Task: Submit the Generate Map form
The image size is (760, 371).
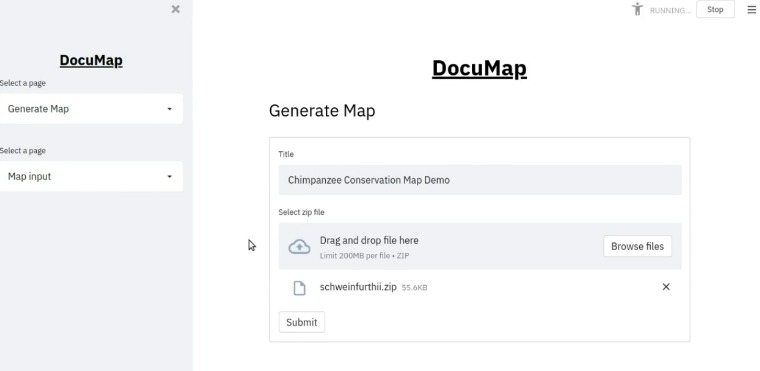Action: click(301, 322)
